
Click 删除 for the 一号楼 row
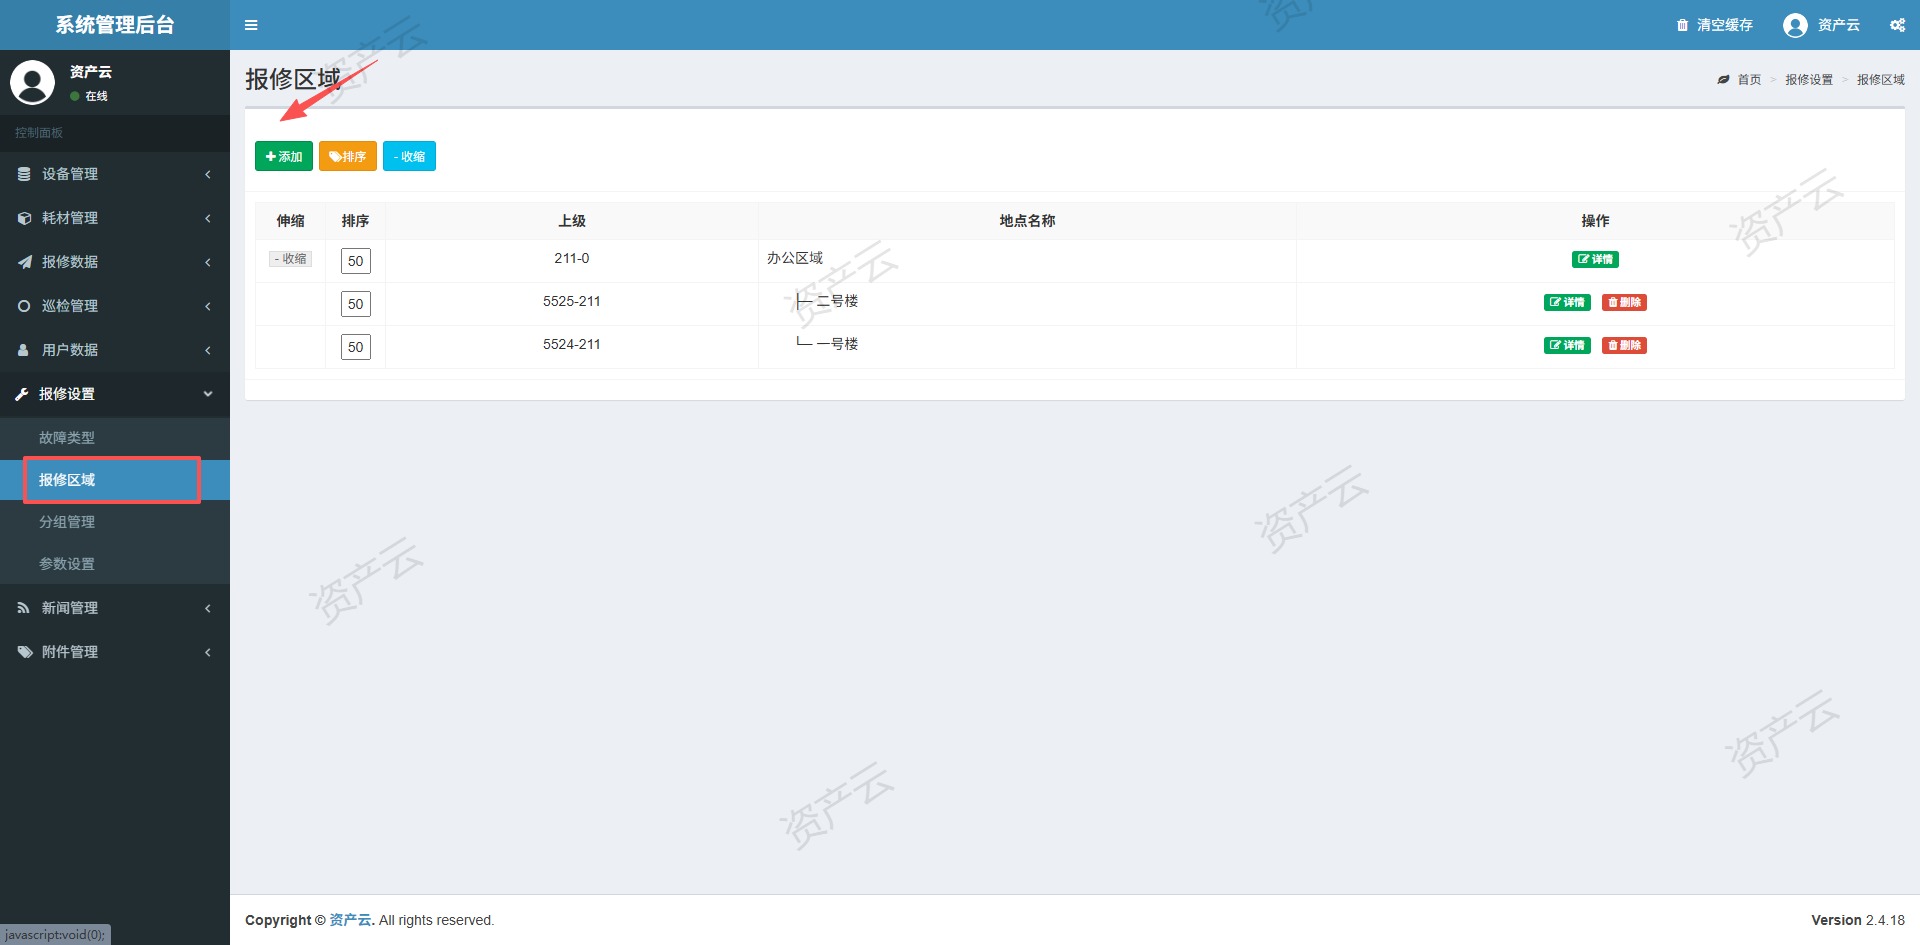pos(1624,345)
